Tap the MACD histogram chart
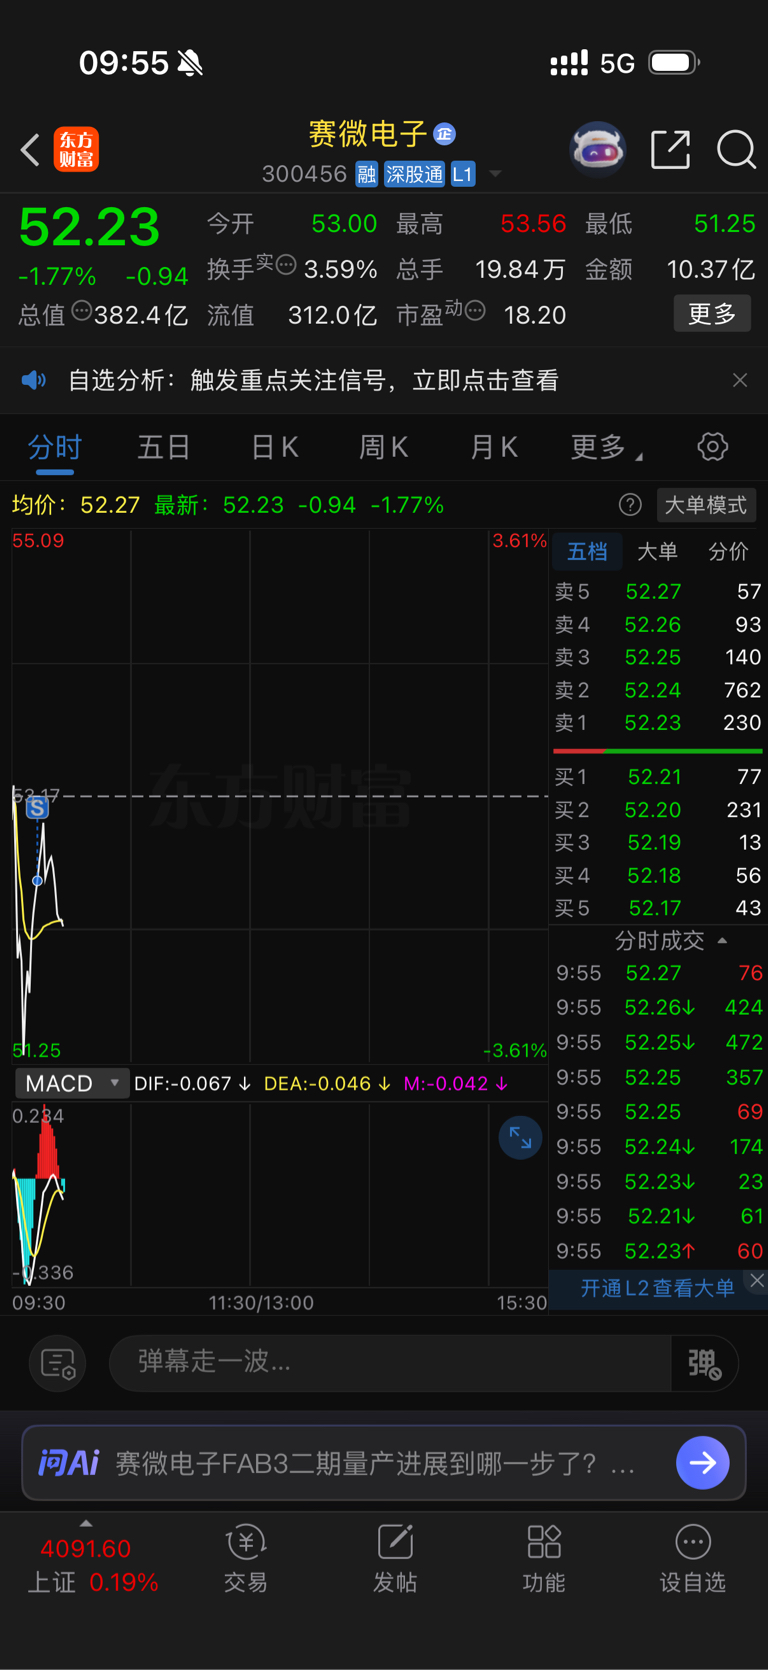Image resolution: width=768 pixels, height=1670 pixels. click(280, 1195)
